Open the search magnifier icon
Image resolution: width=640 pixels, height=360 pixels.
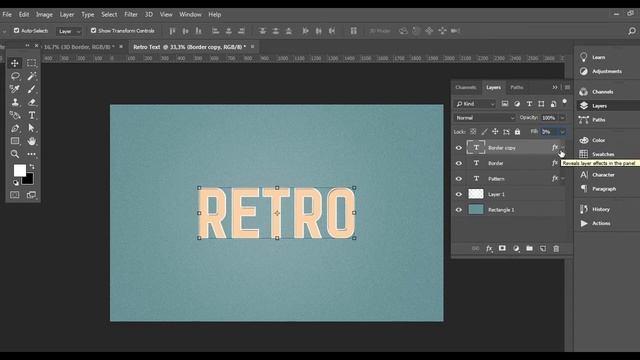coord(631,31)
